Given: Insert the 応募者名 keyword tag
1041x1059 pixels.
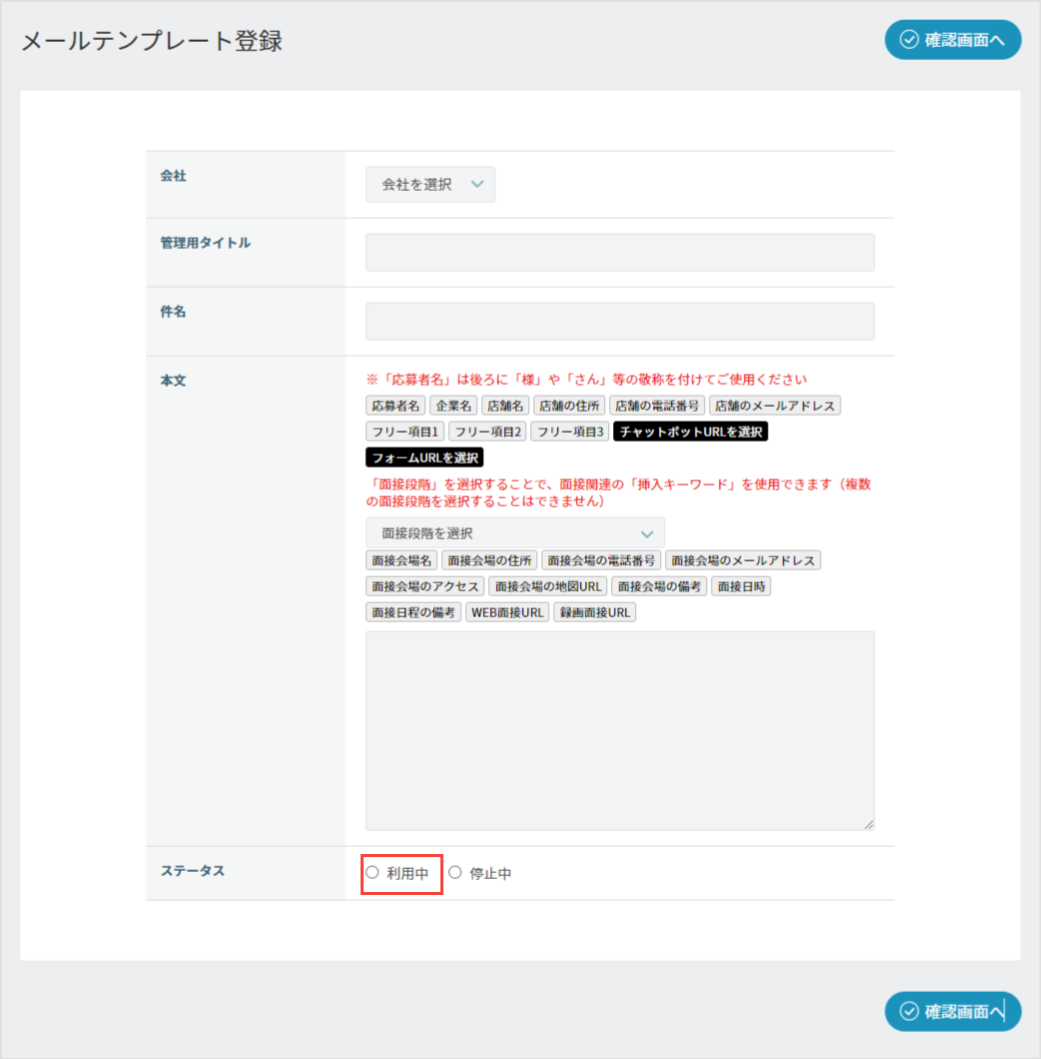Looking at the screenshot, I should (x=395, y=406).
